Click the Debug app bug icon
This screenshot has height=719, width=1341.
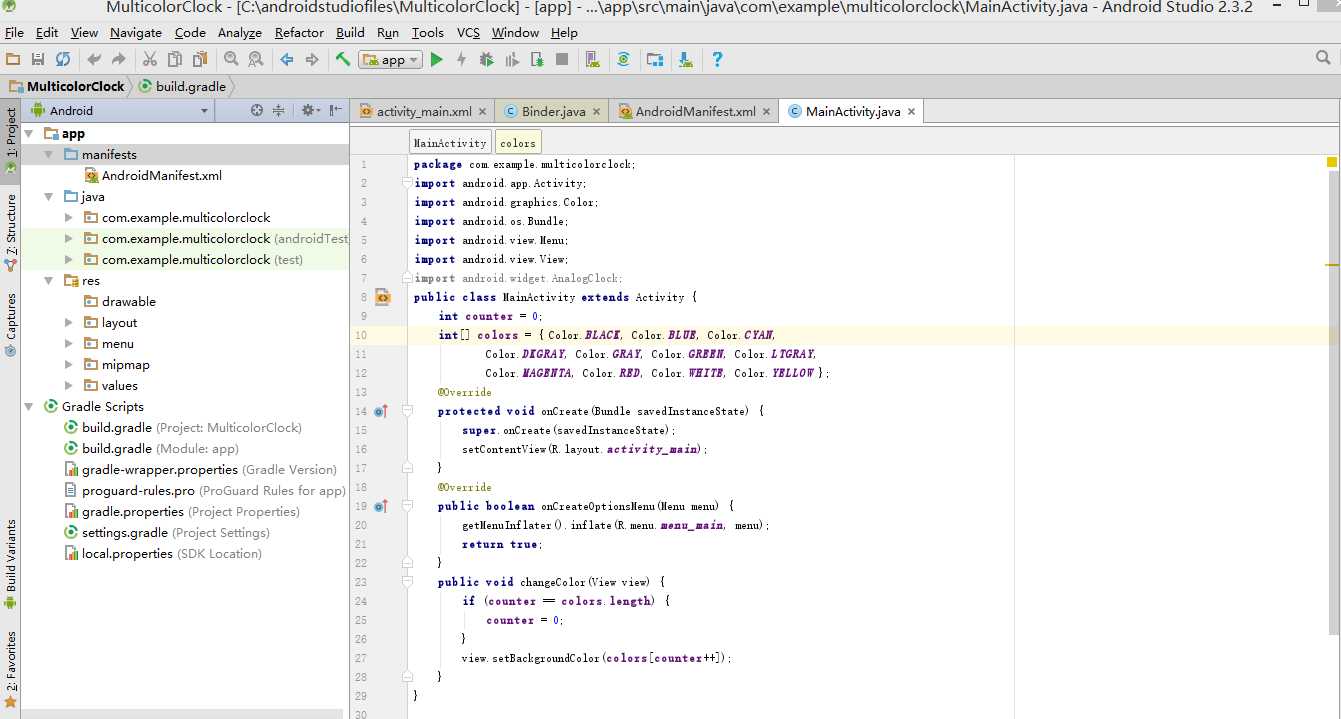click(486, 60)
